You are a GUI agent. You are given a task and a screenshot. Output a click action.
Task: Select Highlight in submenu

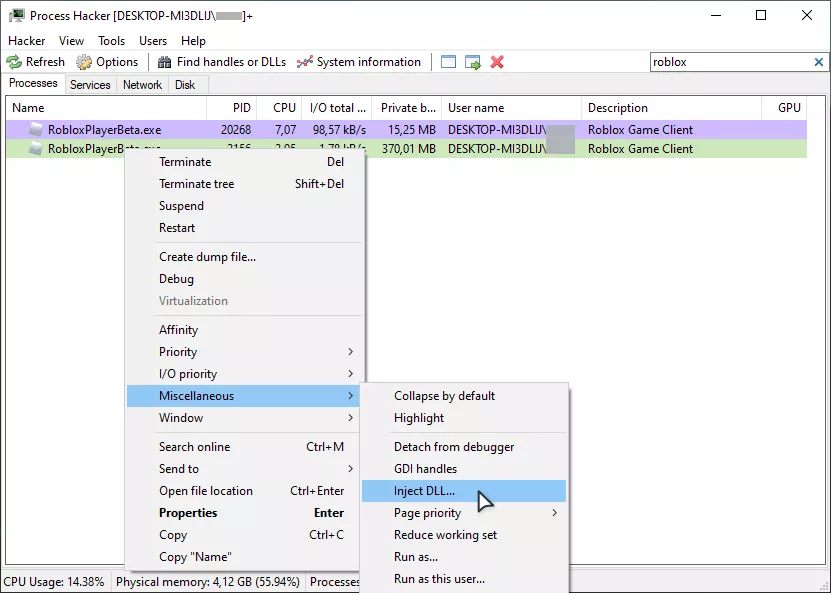[464, 418]
